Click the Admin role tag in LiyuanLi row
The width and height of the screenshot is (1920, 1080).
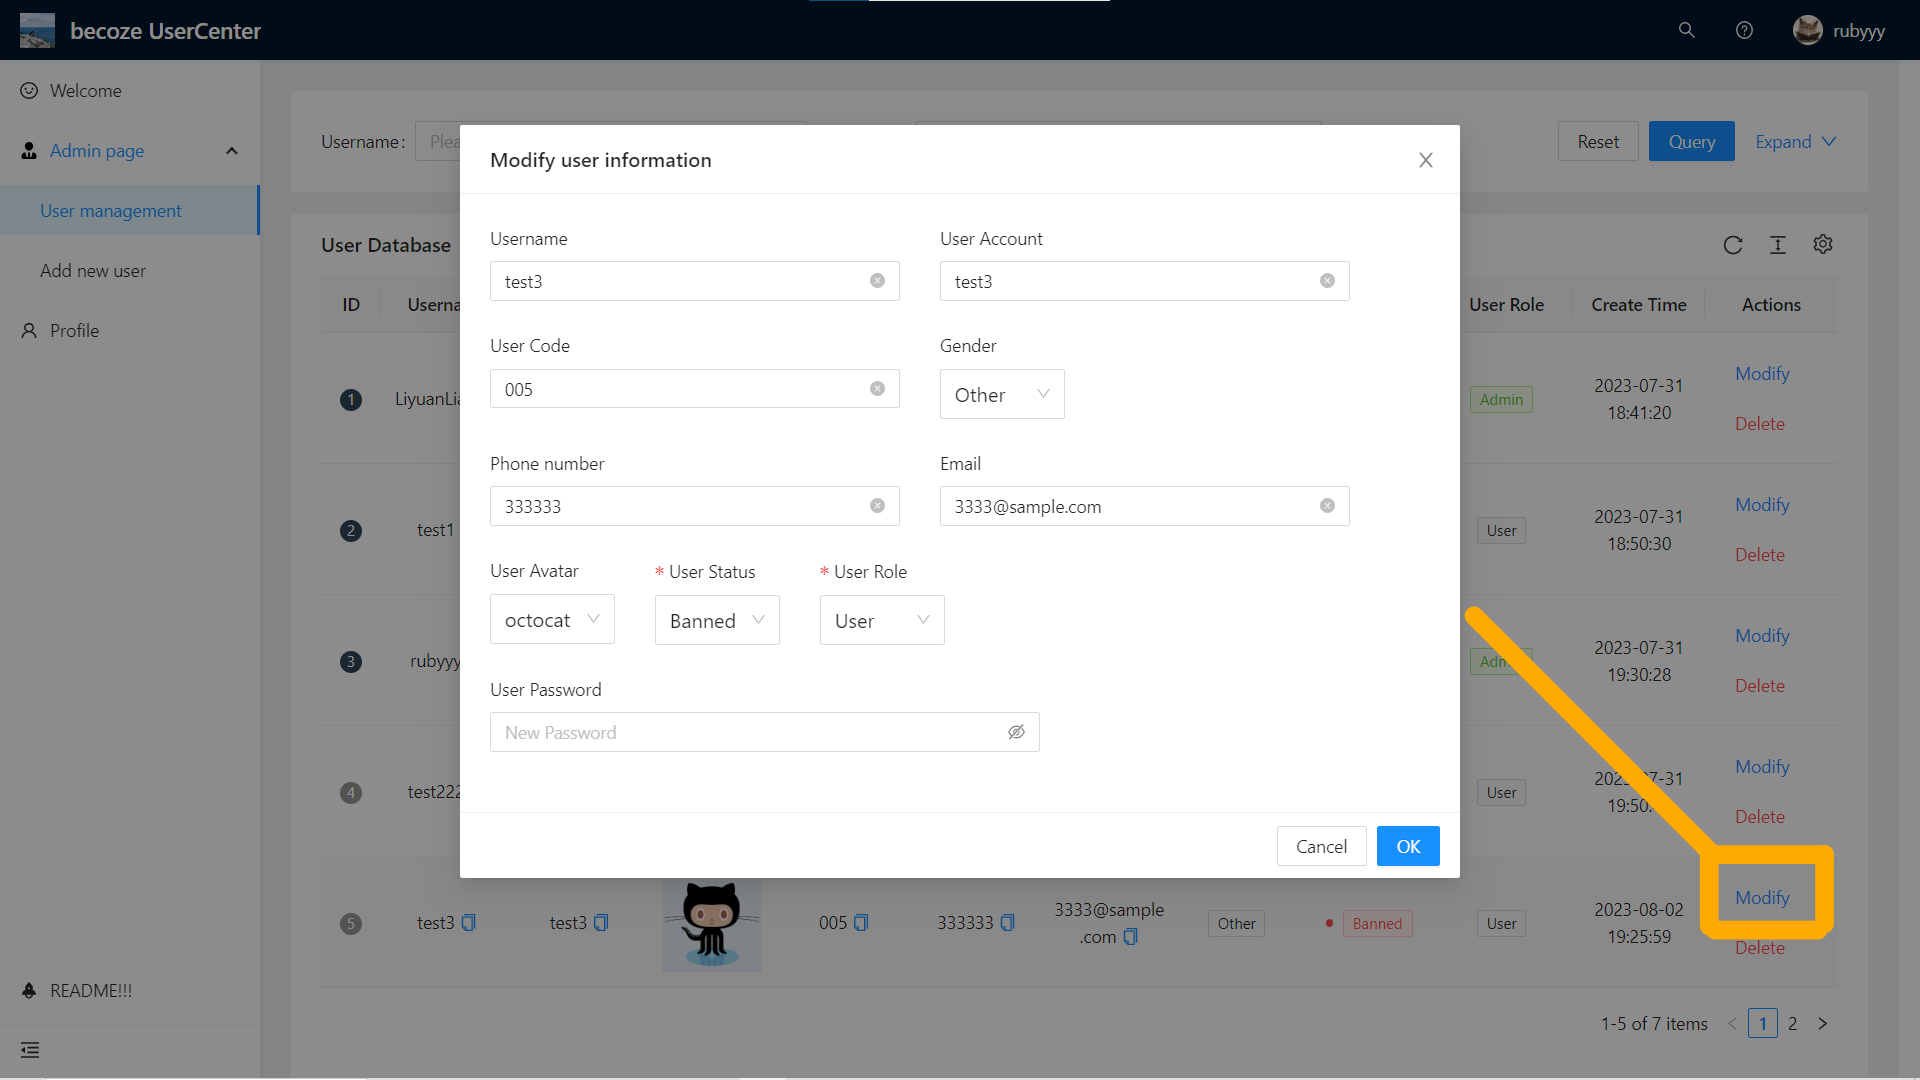point(1501,399)
